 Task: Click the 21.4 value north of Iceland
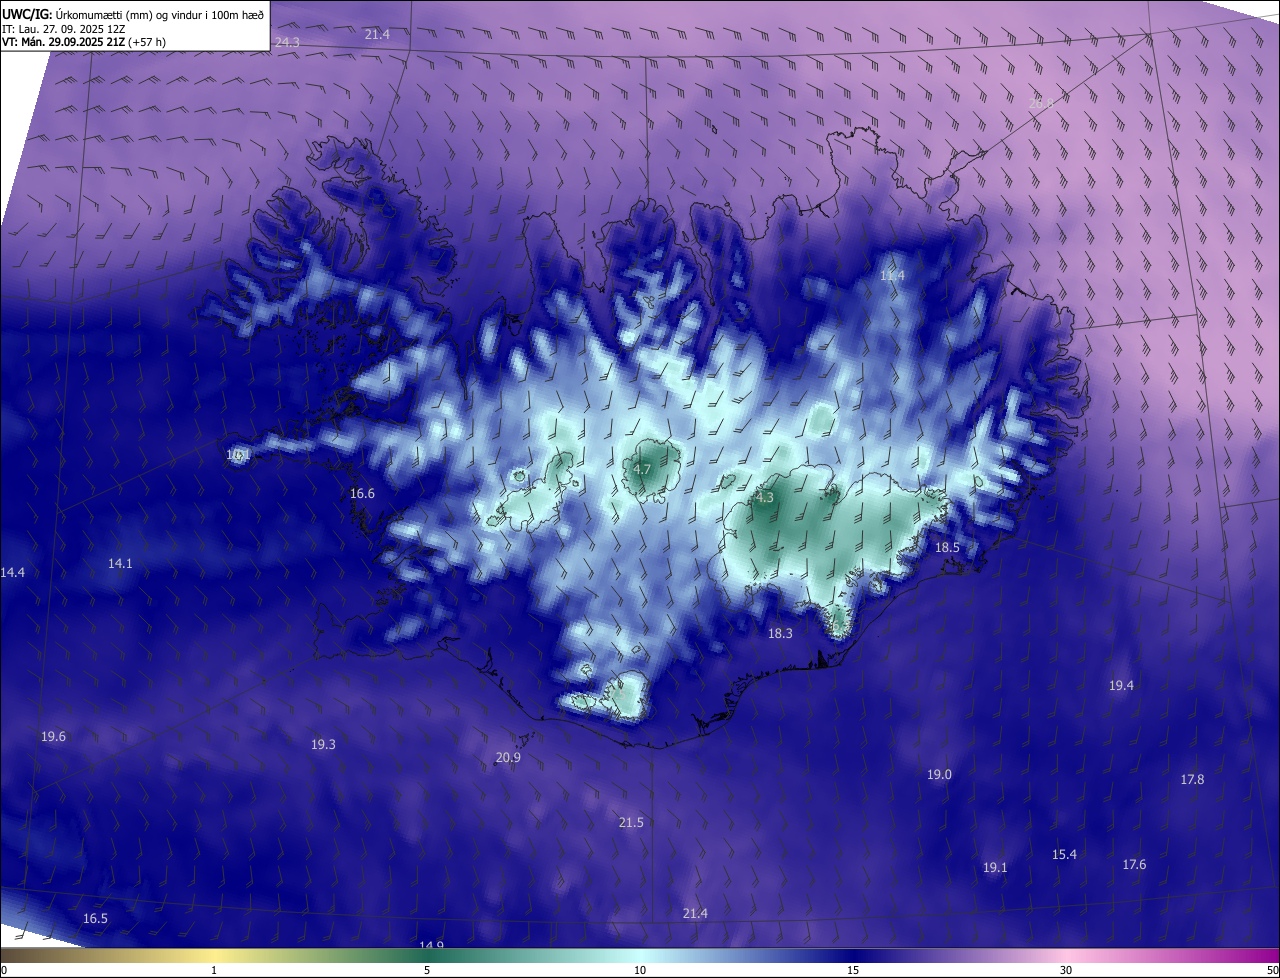click(x=377, y=34)
